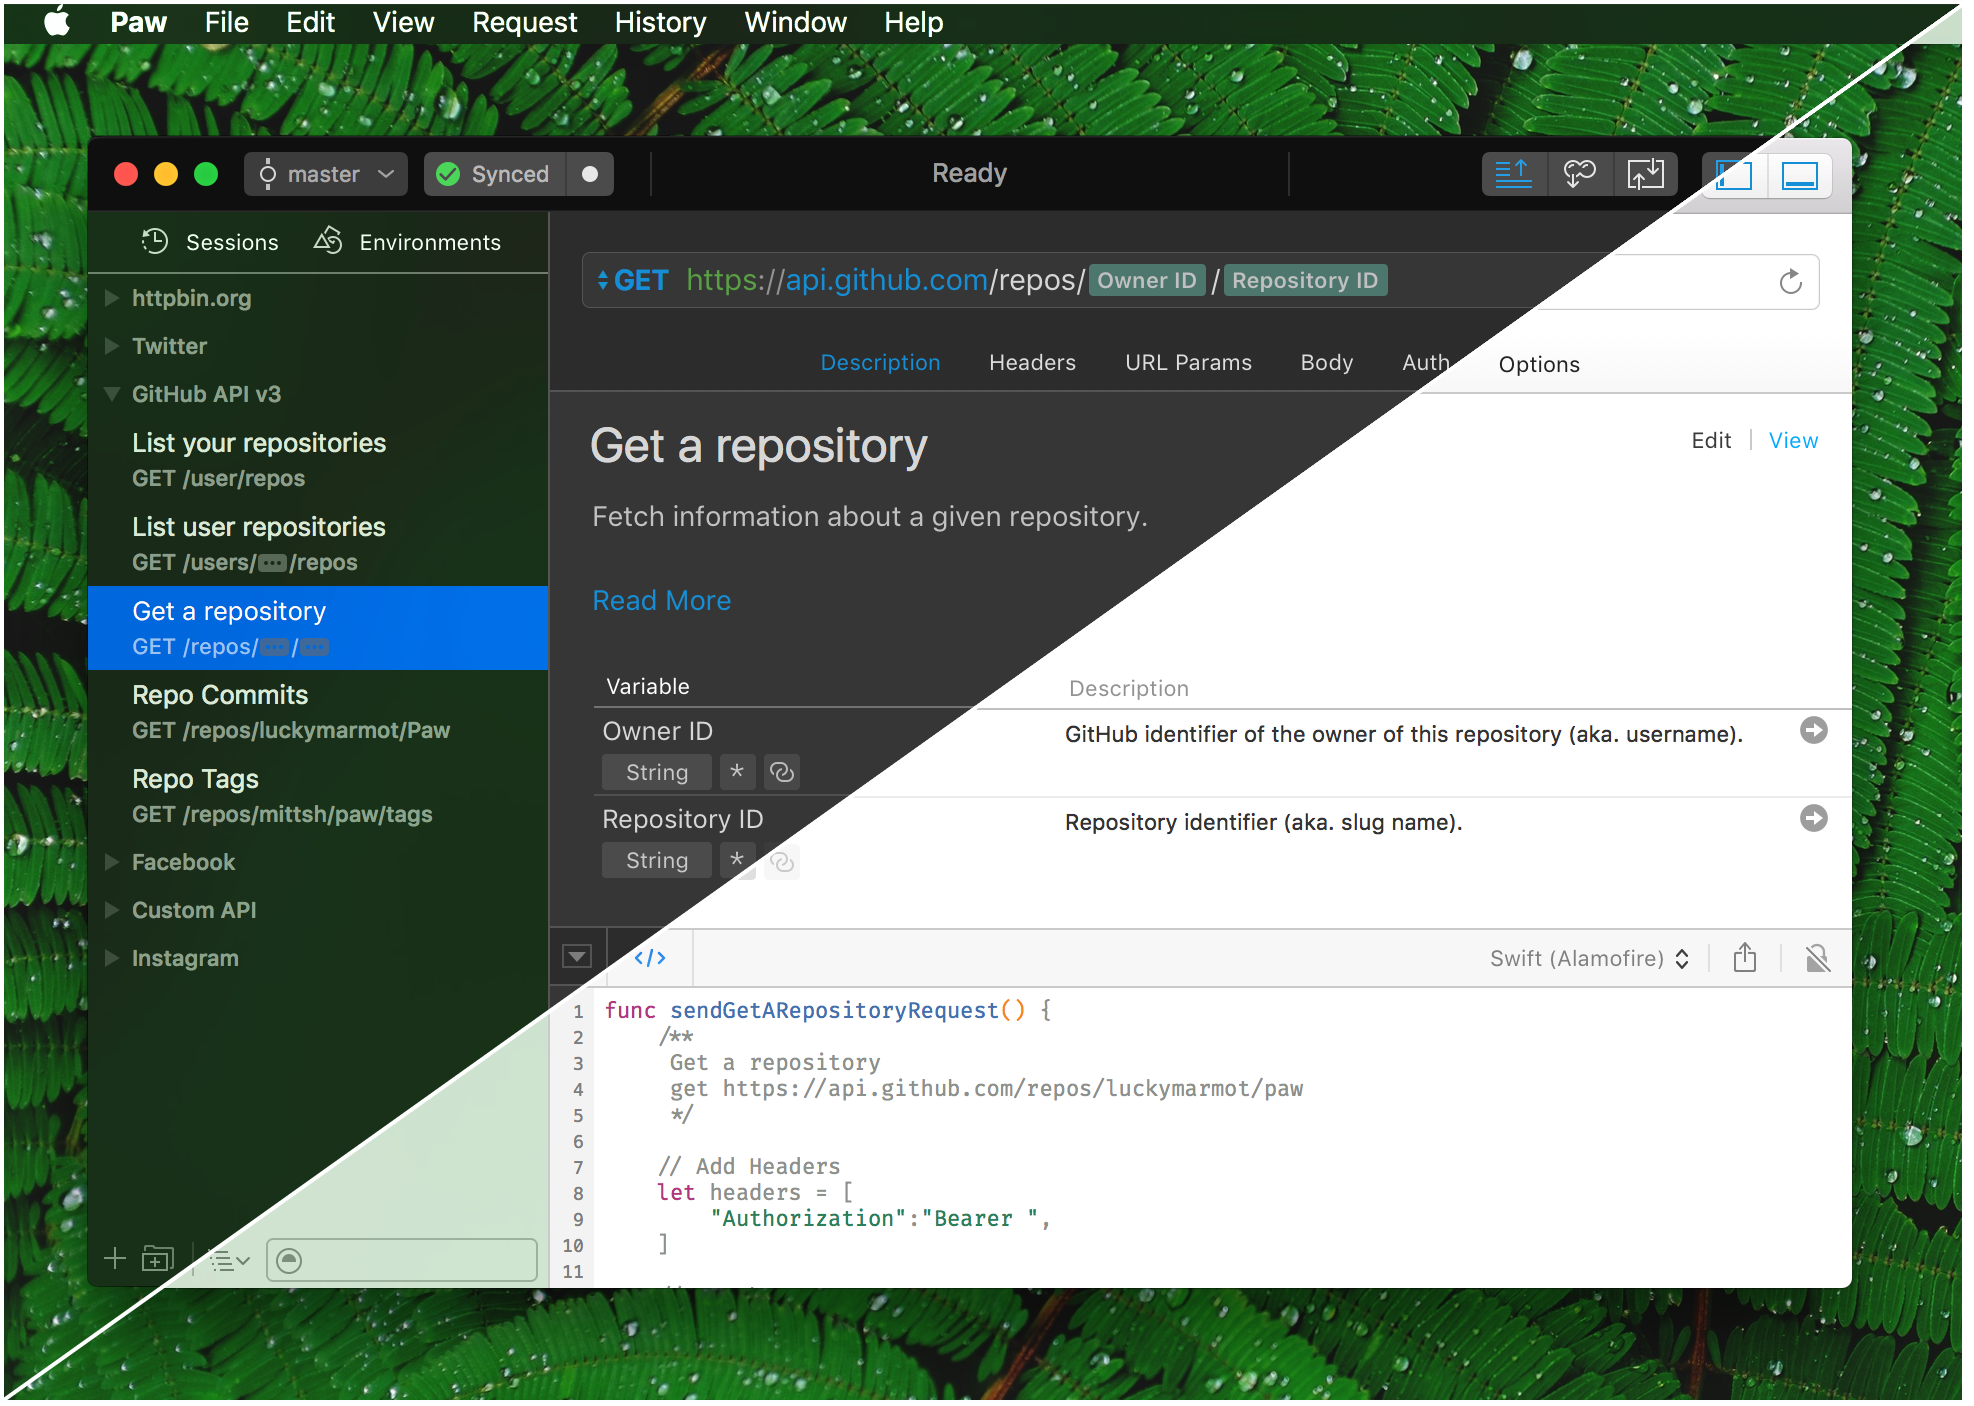The height and width of the screenshot is (1406, 1974).
Task: Toggle the required asterisk for Owner ID
Action: click(737, 772)
